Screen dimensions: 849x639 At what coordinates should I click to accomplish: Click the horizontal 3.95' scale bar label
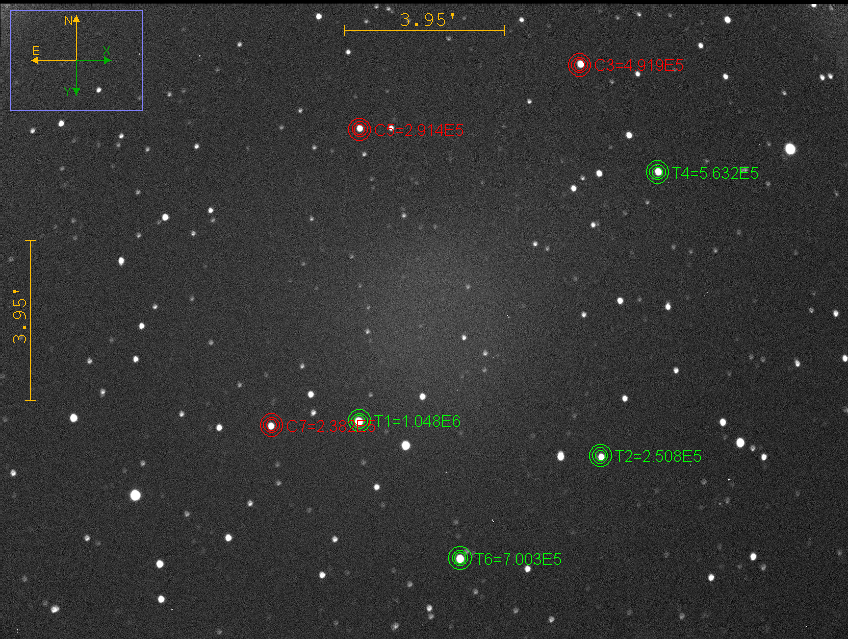[427, 19]
